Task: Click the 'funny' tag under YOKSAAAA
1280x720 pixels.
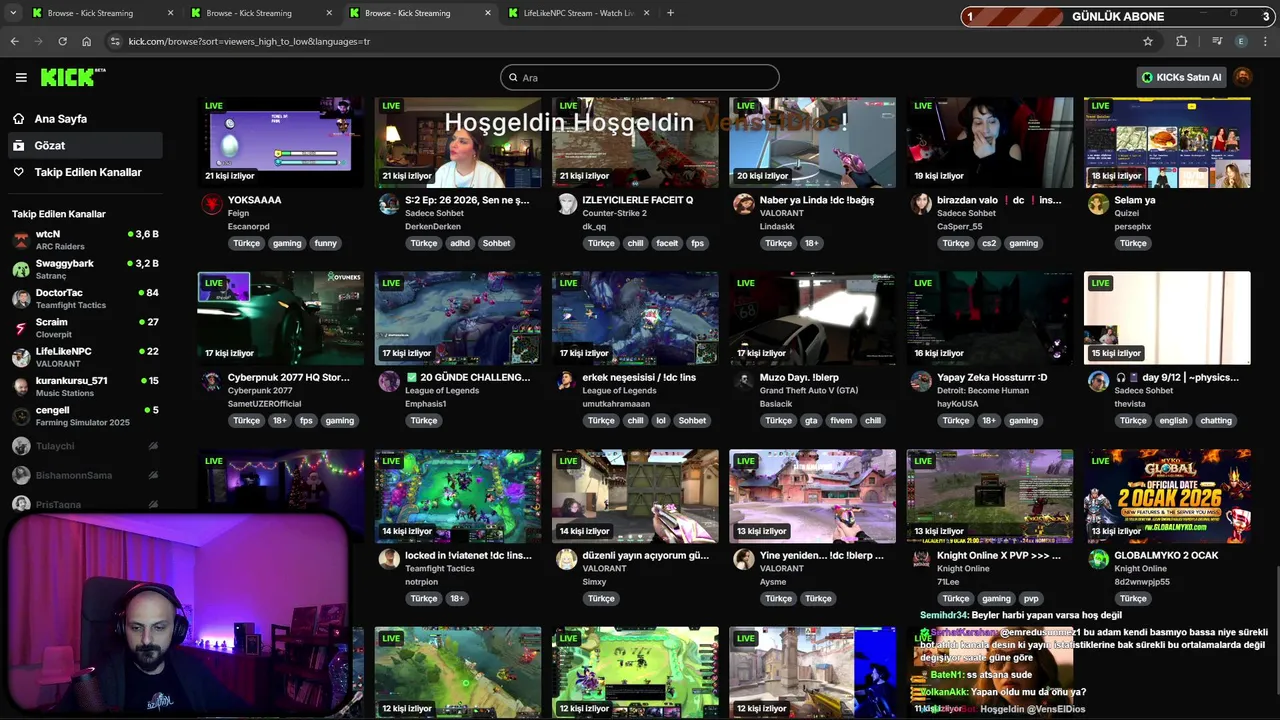Action: 325,243
